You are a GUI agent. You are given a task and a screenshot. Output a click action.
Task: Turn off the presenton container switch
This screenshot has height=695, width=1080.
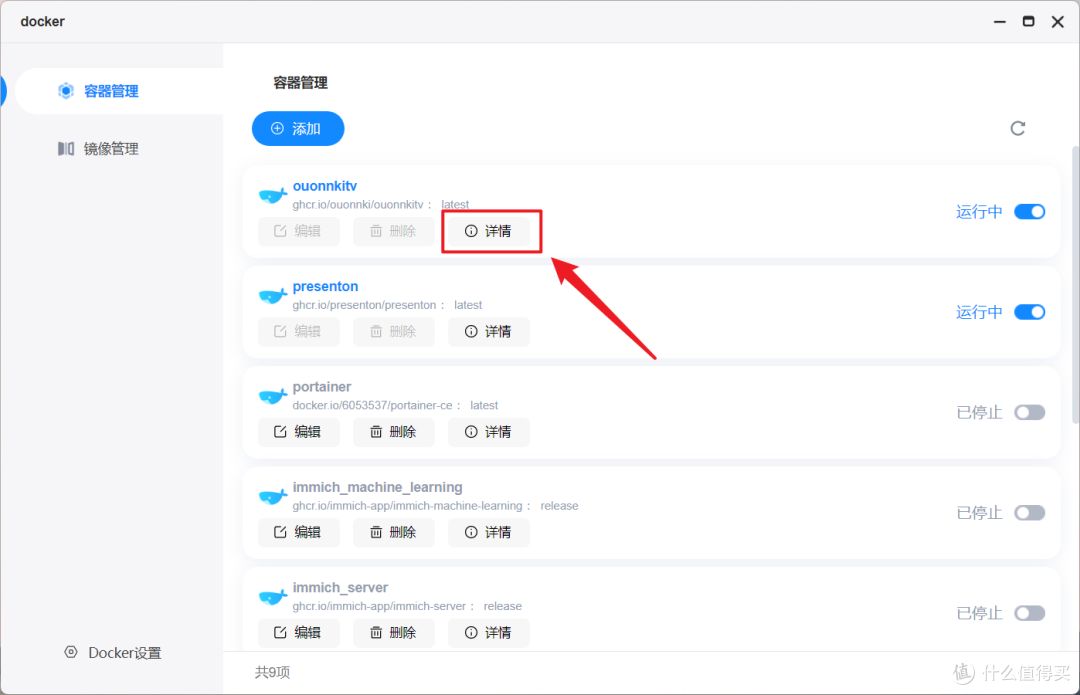(x=1030, y=312)
